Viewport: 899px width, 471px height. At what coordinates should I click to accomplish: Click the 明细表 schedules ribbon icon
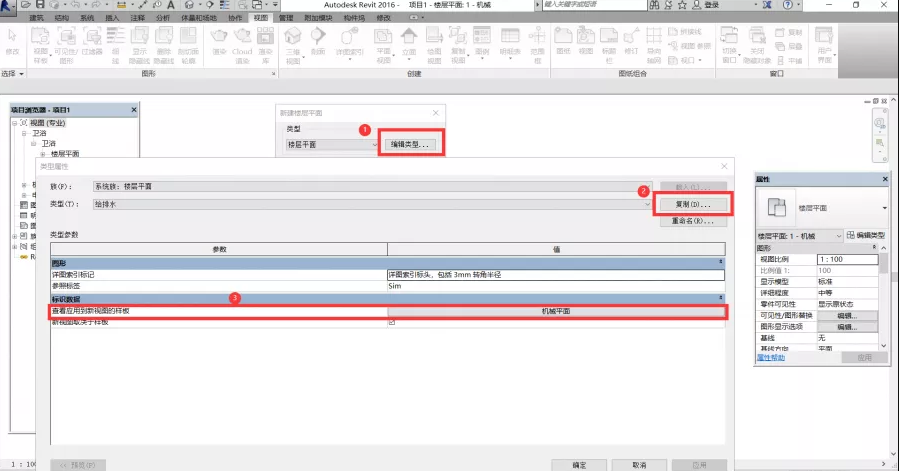[x=509, y=43]
